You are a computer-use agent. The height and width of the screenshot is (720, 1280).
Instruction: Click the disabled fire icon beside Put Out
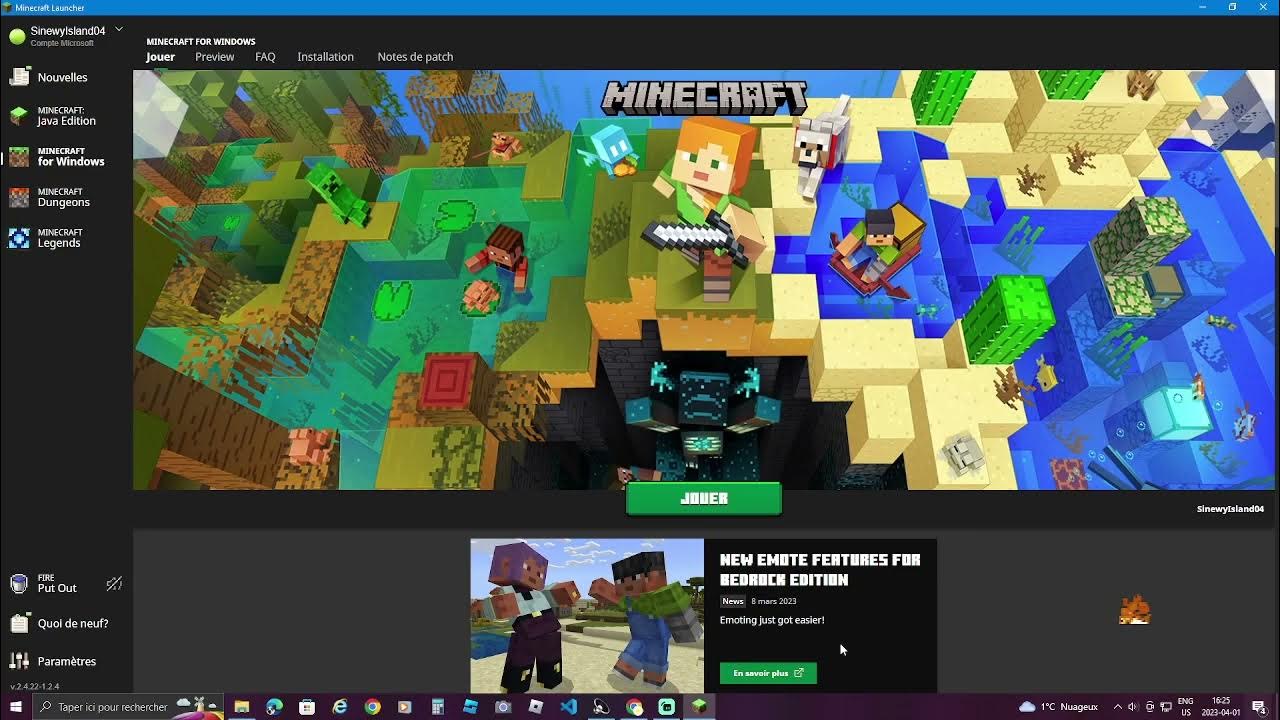pyautogui.click(x=114, y=584)
